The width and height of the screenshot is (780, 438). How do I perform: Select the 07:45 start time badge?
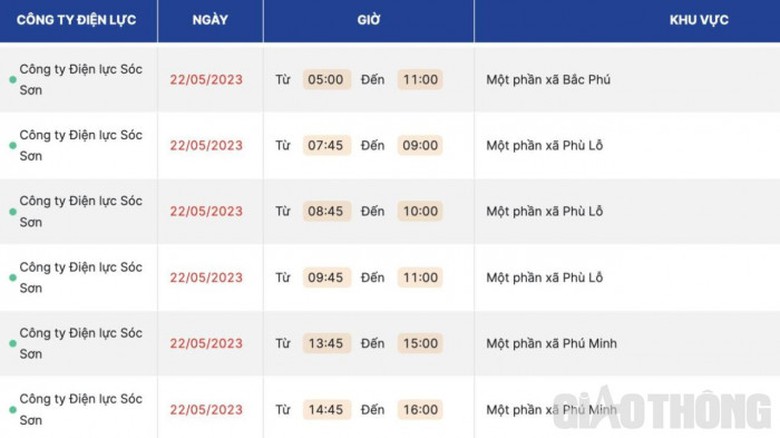(x=326, y=145)
